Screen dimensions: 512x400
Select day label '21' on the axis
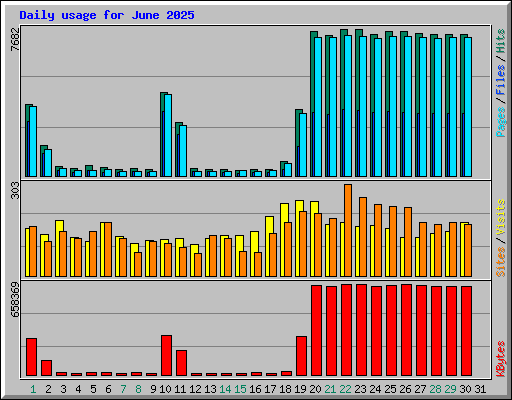pos(330,389)
